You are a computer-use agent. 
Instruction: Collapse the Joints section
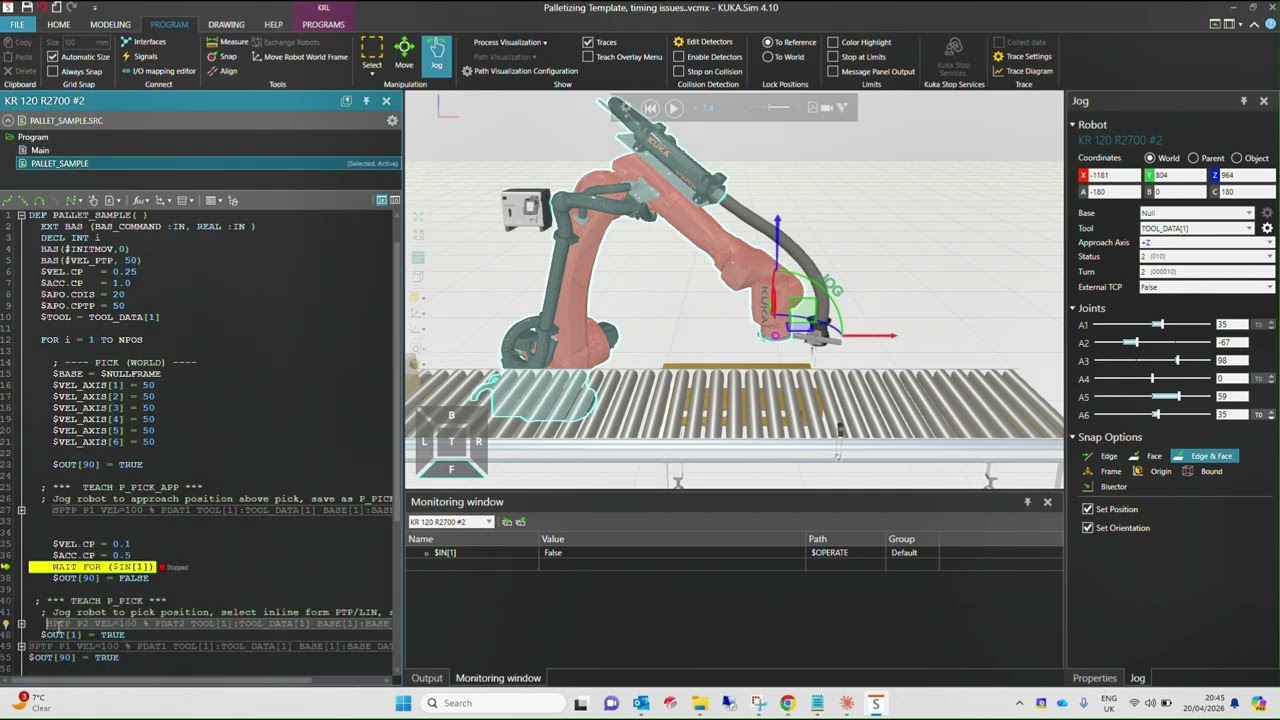1072,308
